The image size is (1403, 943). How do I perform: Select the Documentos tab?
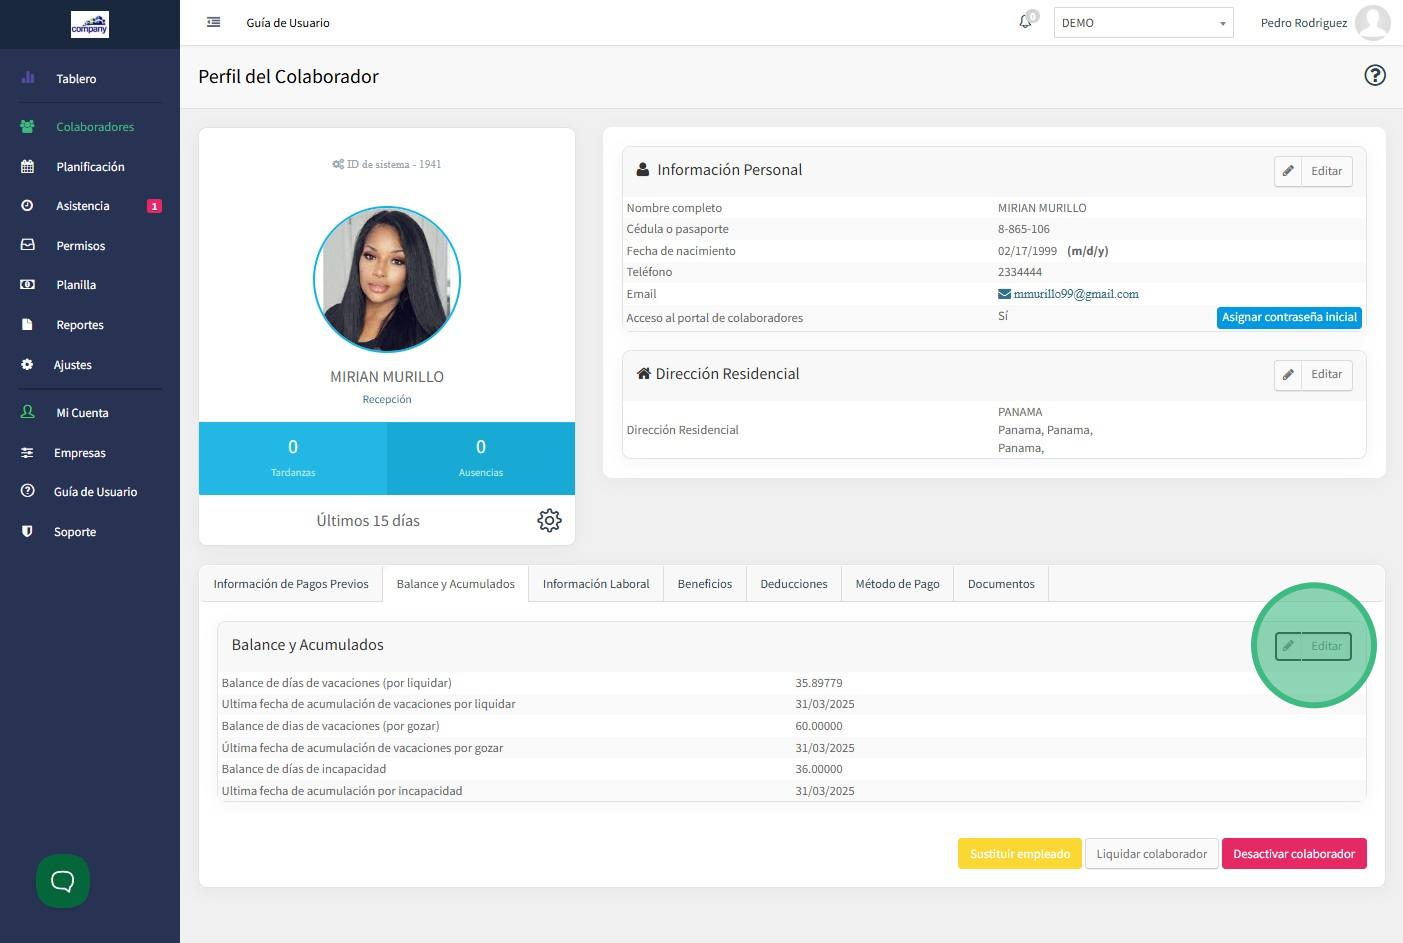(x=1001, y=584)
